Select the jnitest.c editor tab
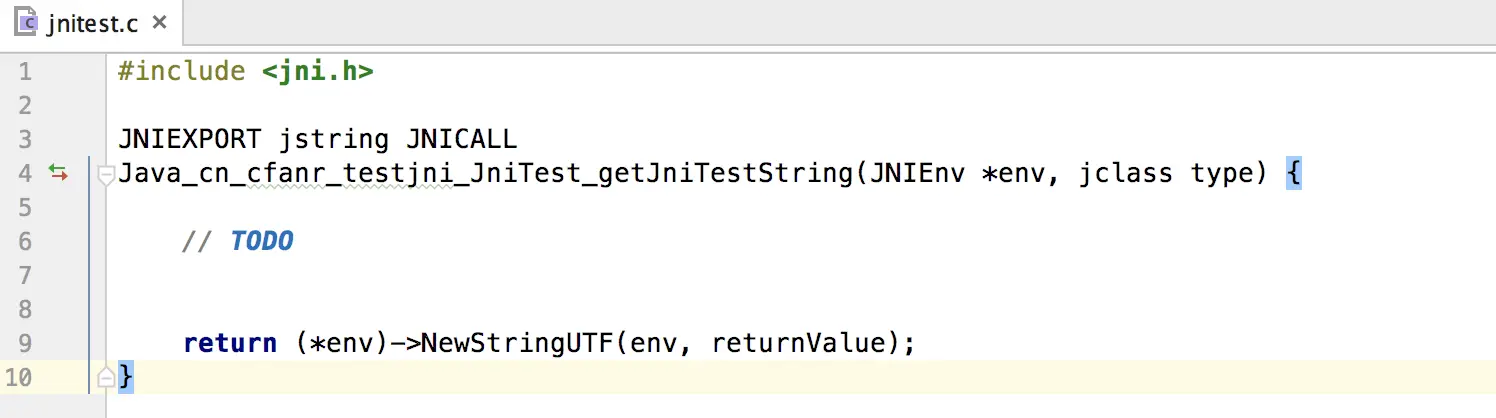1496x418 pixels. coord(92,22)
